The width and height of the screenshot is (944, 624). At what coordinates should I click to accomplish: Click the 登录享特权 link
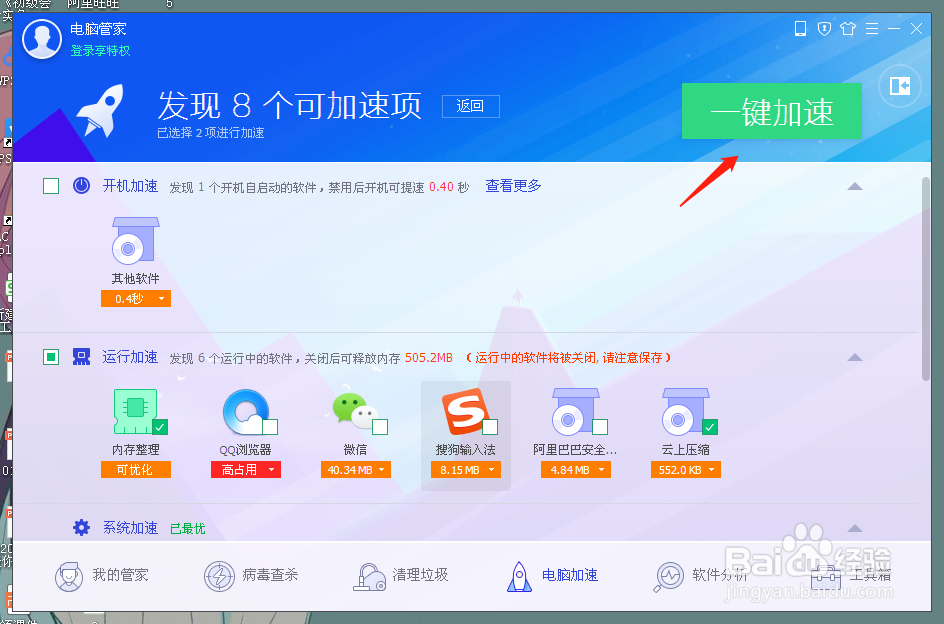pyautogui.click(x=100, y=51)
